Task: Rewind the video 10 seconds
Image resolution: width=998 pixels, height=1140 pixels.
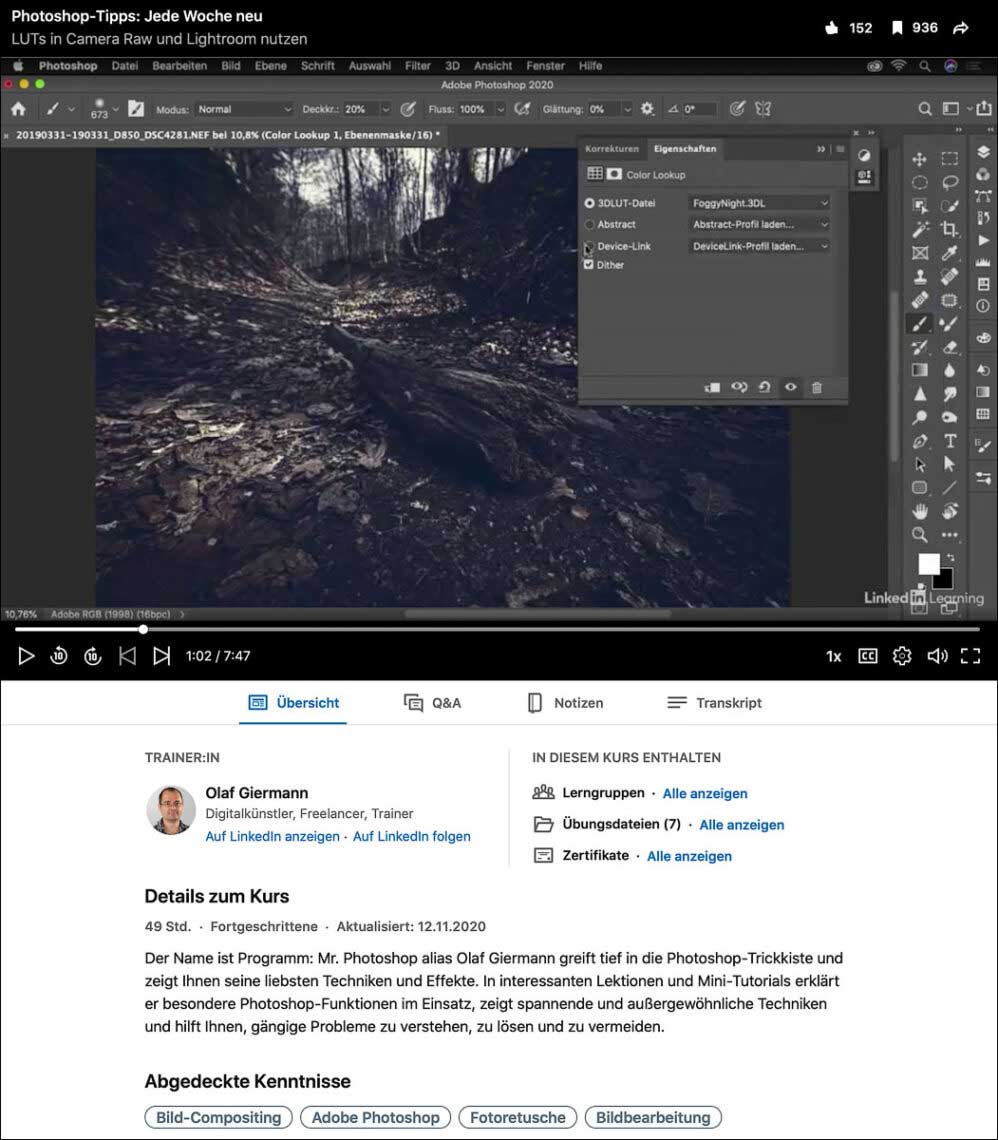Action: click(59, 656)
